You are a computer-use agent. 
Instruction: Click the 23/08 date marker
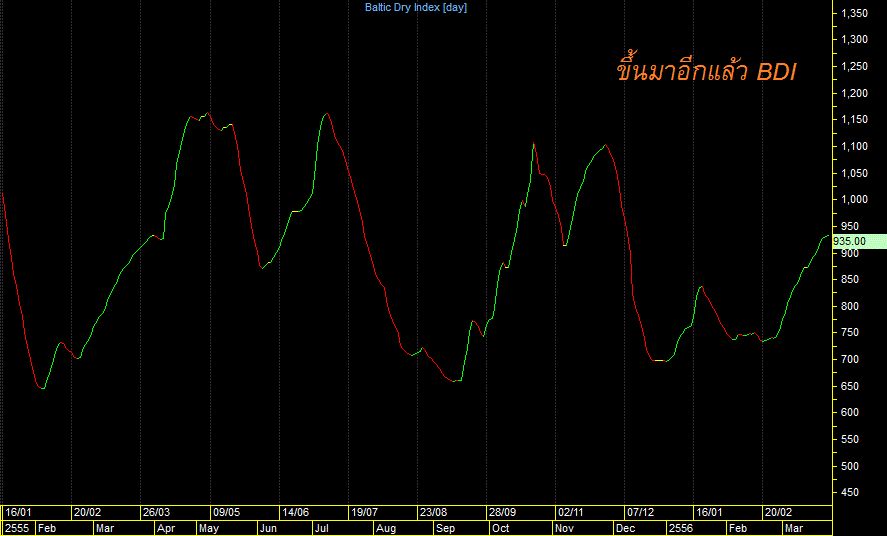click(433, 512)
